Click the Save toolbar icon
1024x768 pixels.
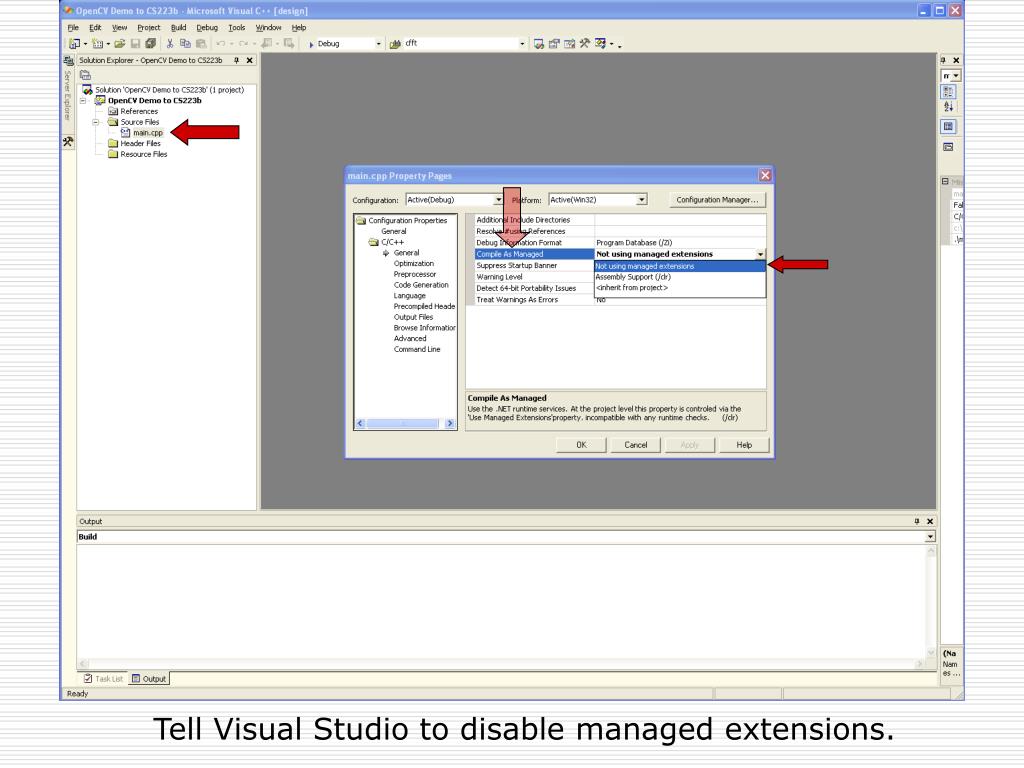pyautogui.click(x=135, y=44)
